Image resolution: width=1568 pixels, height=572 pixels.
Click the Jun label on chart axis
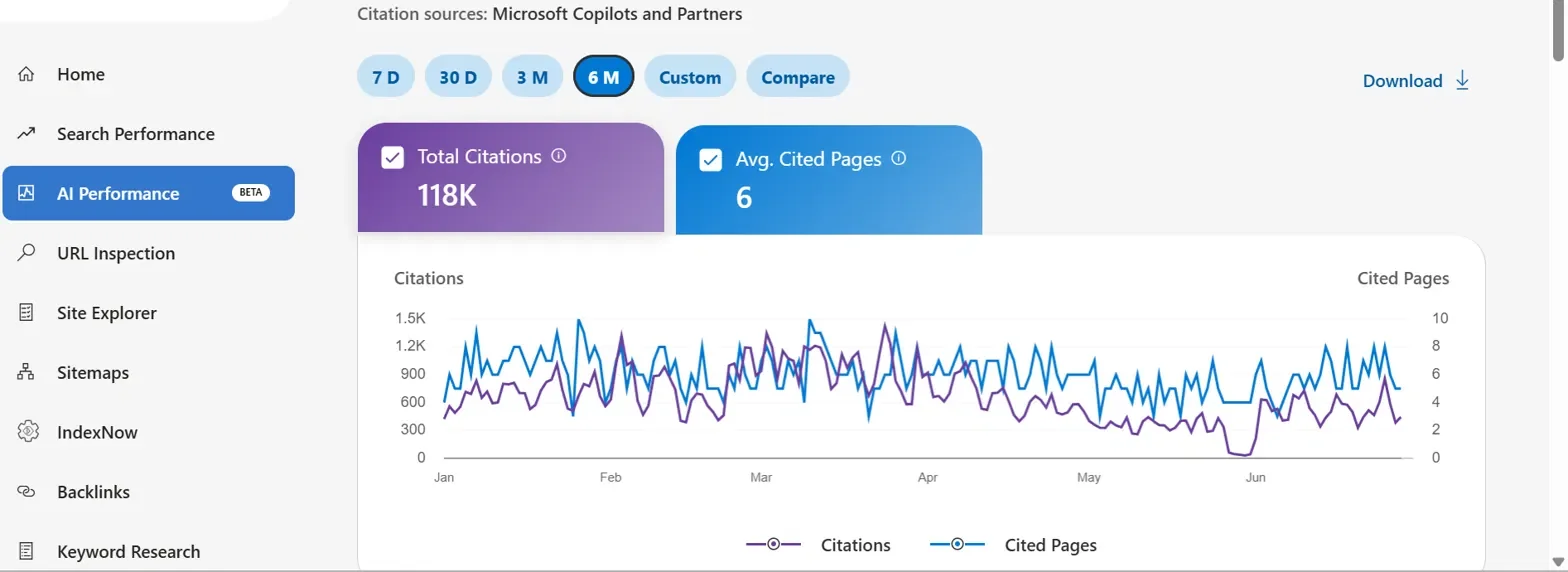coord(1256,478)
